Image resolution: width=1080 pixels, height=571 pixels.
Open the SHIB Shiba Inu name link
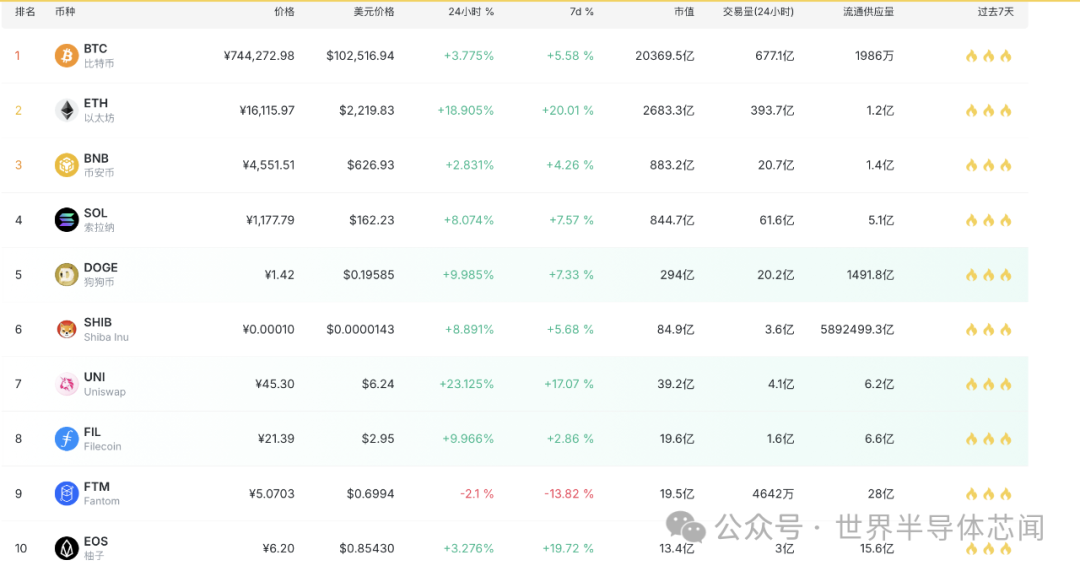click(x=106, y=329)
